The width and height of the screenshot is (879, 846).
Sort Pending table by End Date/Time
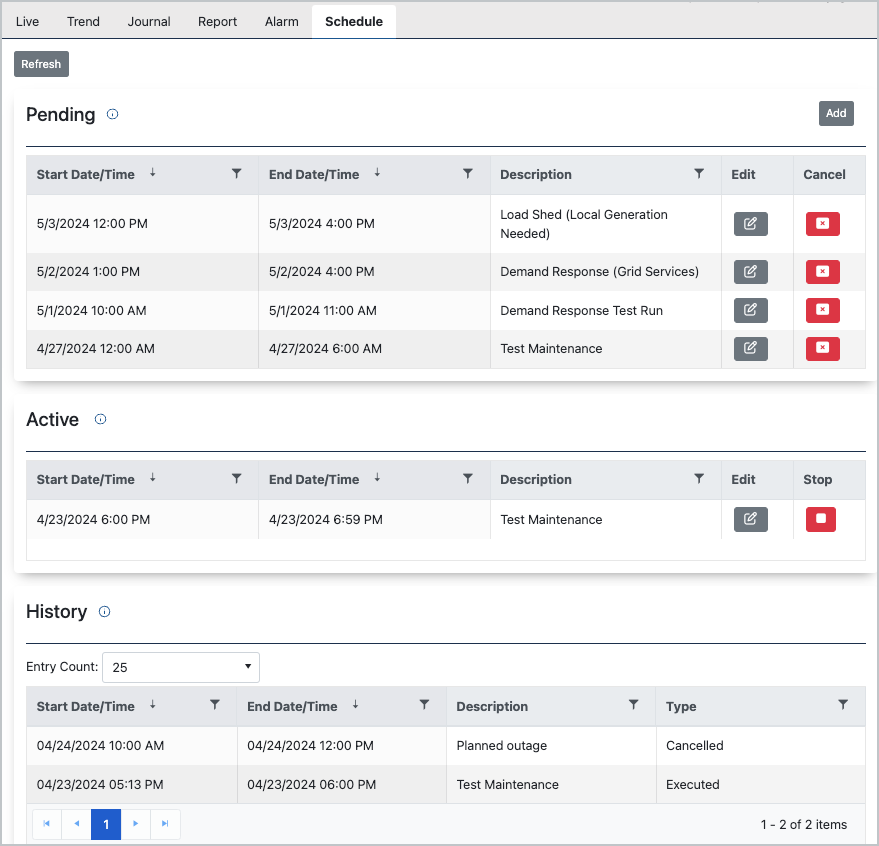[314, 174]
